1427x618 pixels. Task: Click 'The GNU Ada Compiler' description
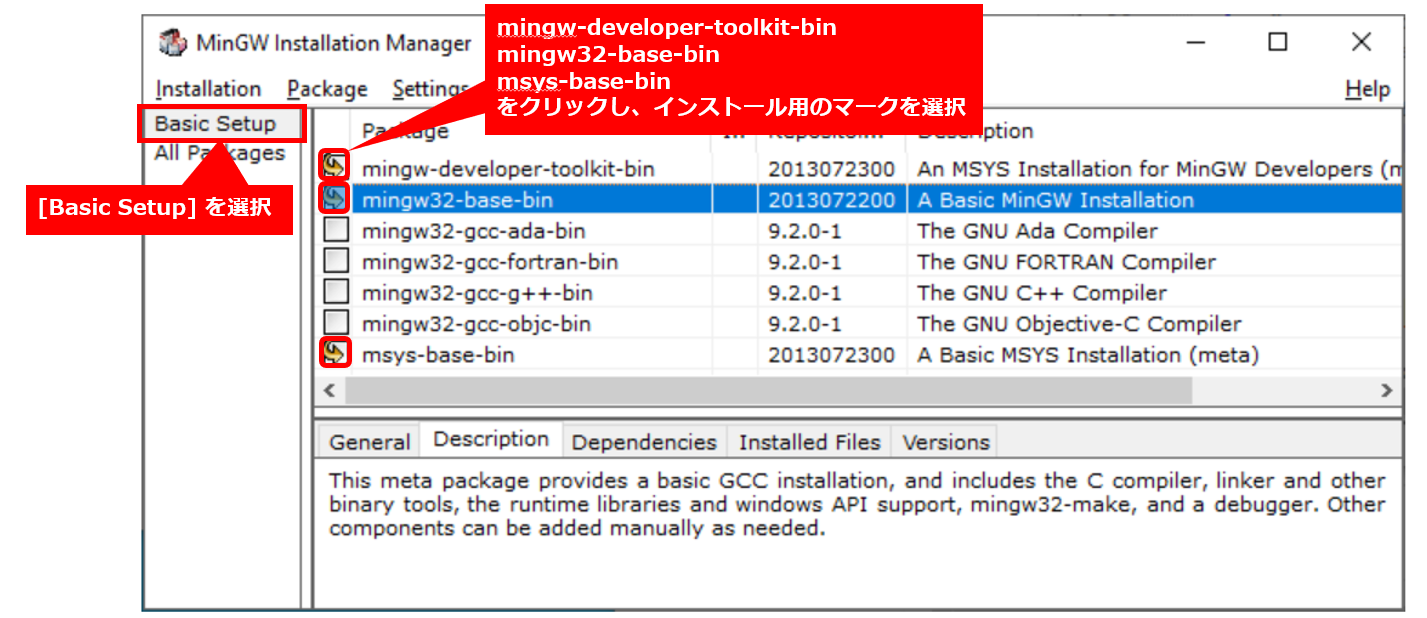(x=1037, y=231)
